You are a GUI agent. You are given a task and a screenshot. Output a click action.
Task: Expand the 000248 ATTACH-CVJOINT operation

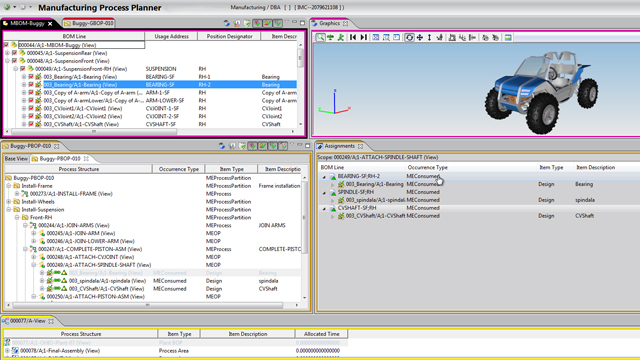(x=33, y=257)
